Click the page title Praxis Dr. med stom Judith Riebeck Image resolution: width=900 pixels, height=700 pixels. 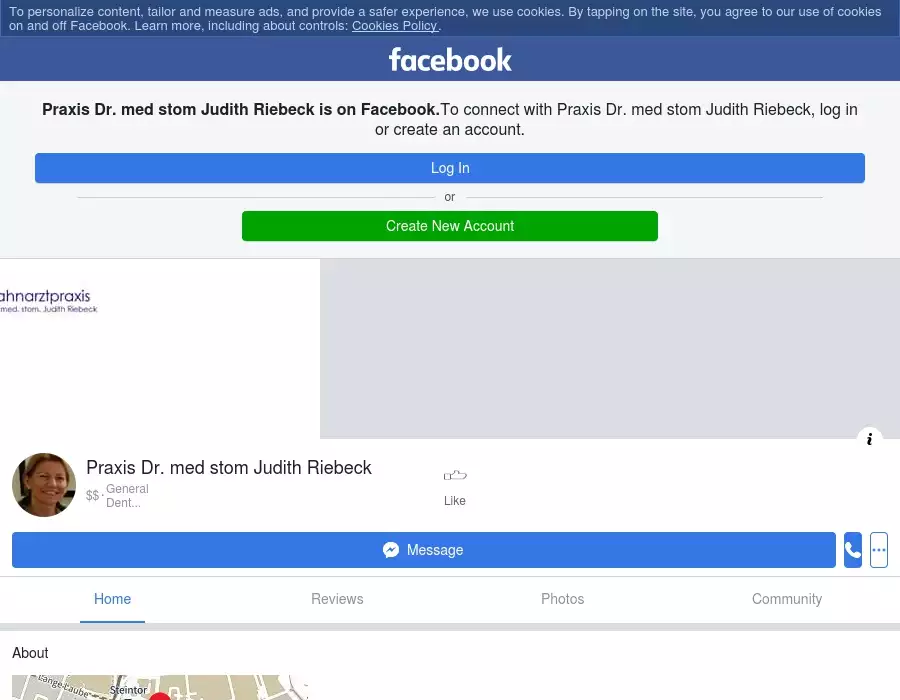[229, 468]
